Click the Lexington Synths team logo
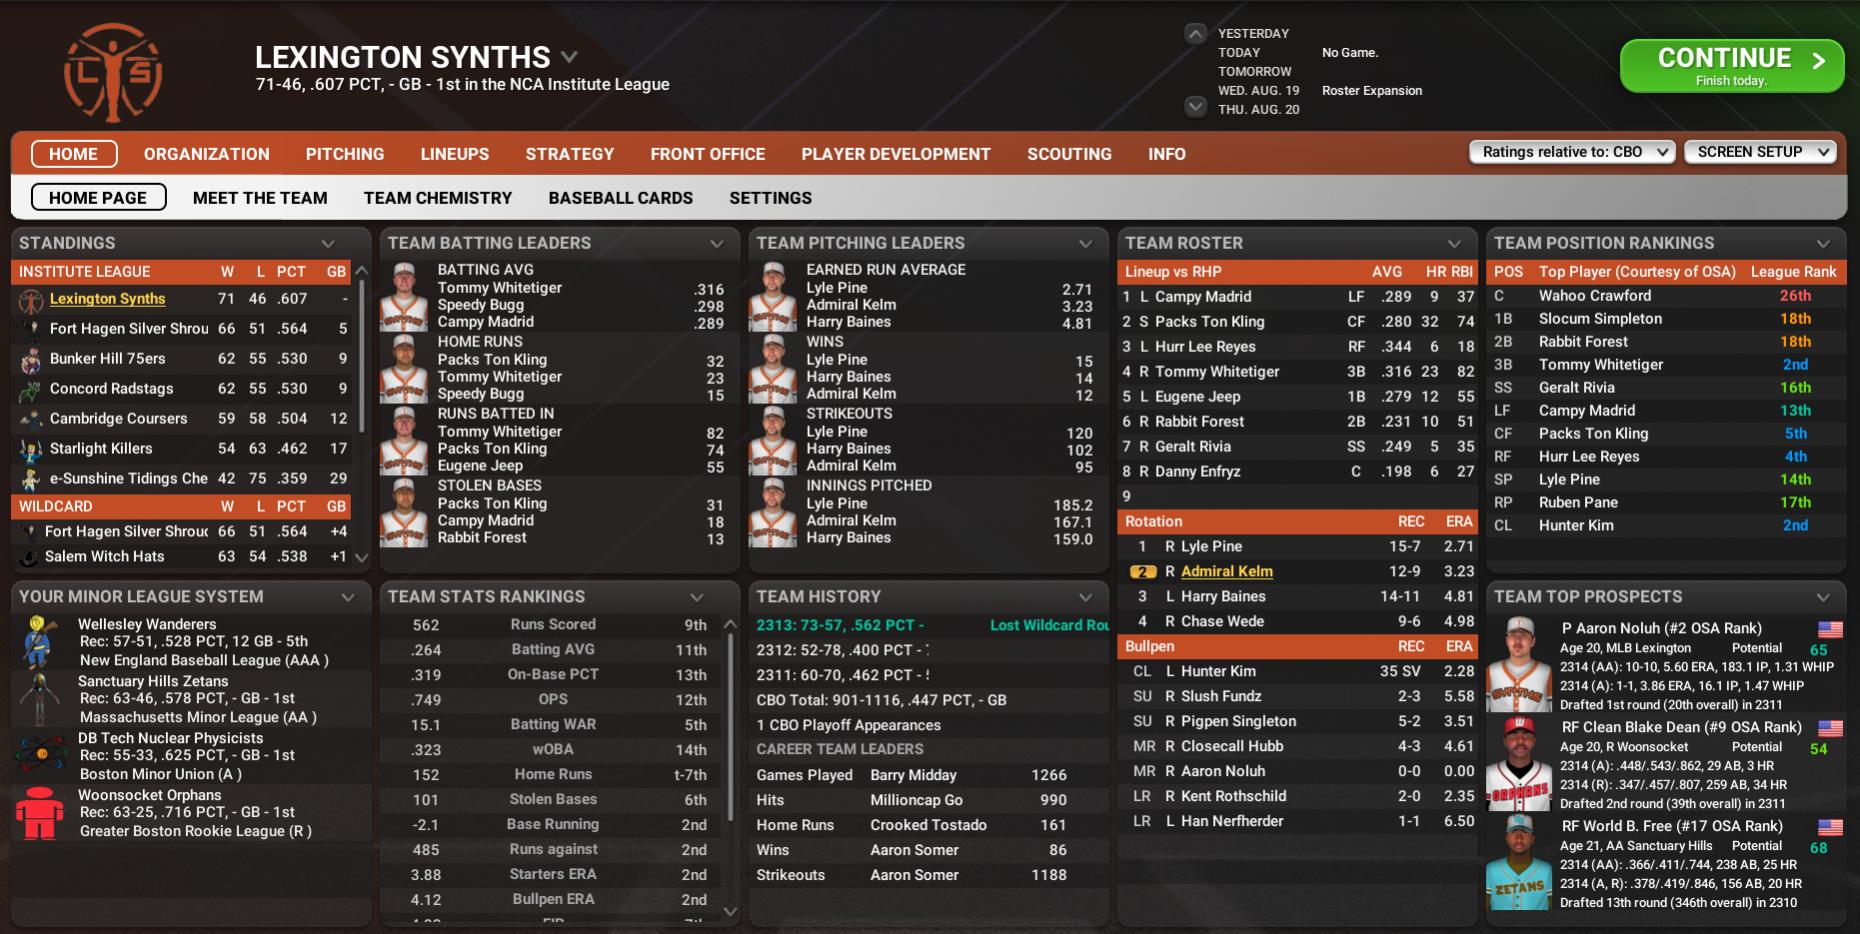The image size is (1860, 934). [113, 73]
